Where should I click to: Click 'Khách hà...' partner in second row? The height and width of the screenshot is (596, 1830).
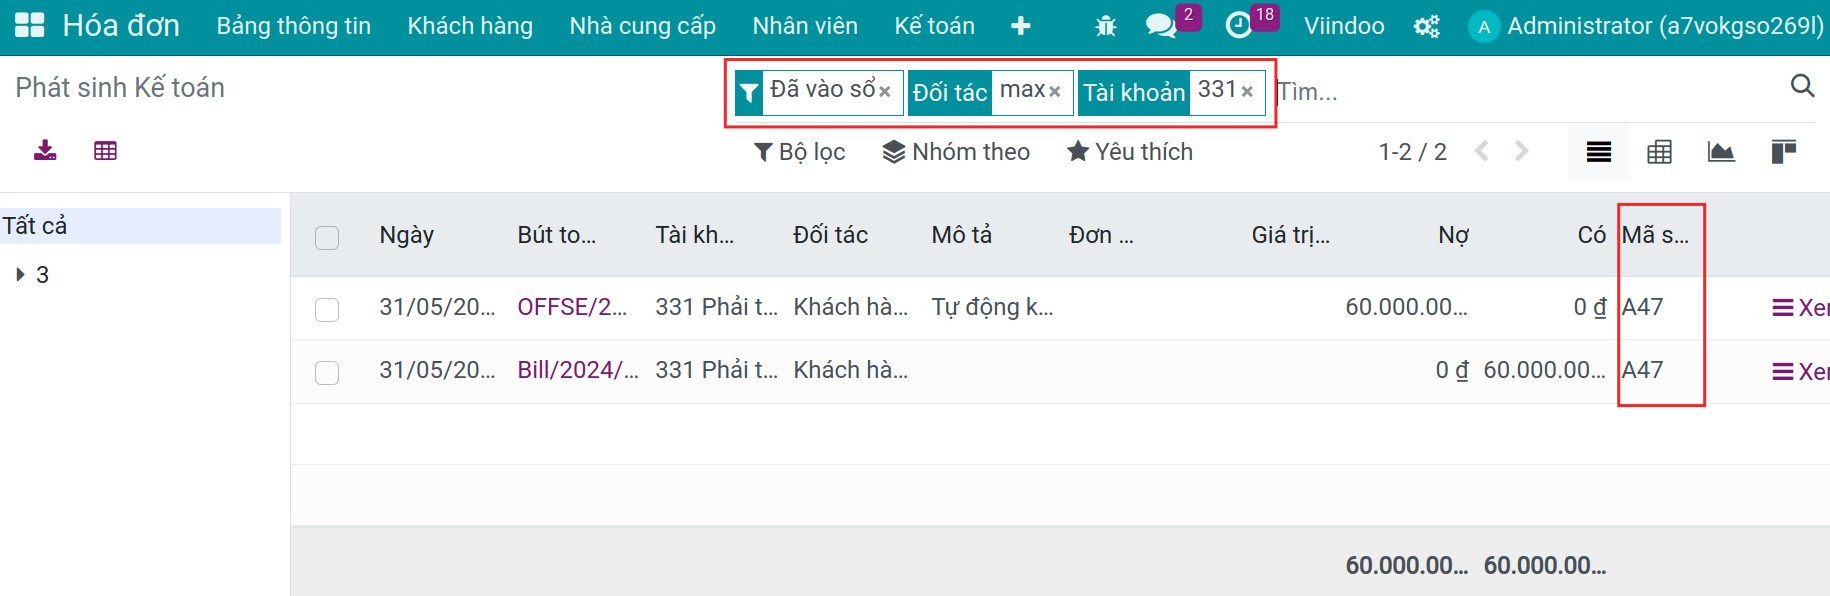[x=851, y=370]
